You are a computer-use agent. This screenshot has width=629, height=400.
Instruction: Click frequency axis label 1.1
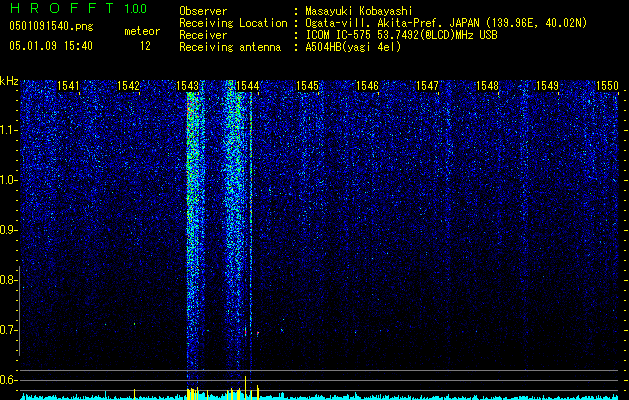coord(8,130)
